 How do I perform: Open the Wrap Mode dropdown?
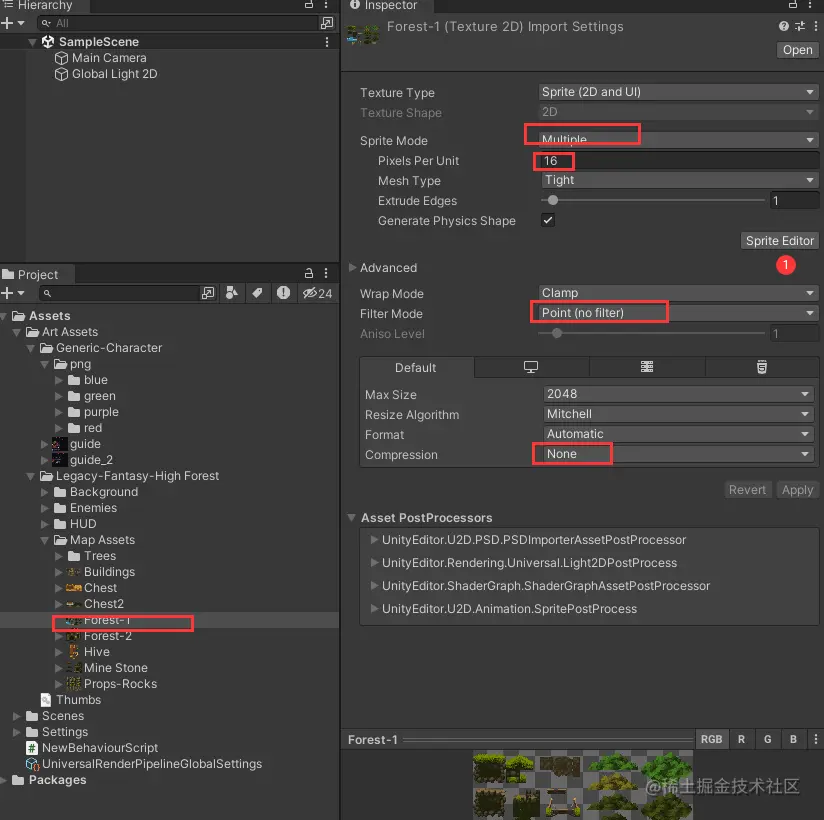(678, 293)
